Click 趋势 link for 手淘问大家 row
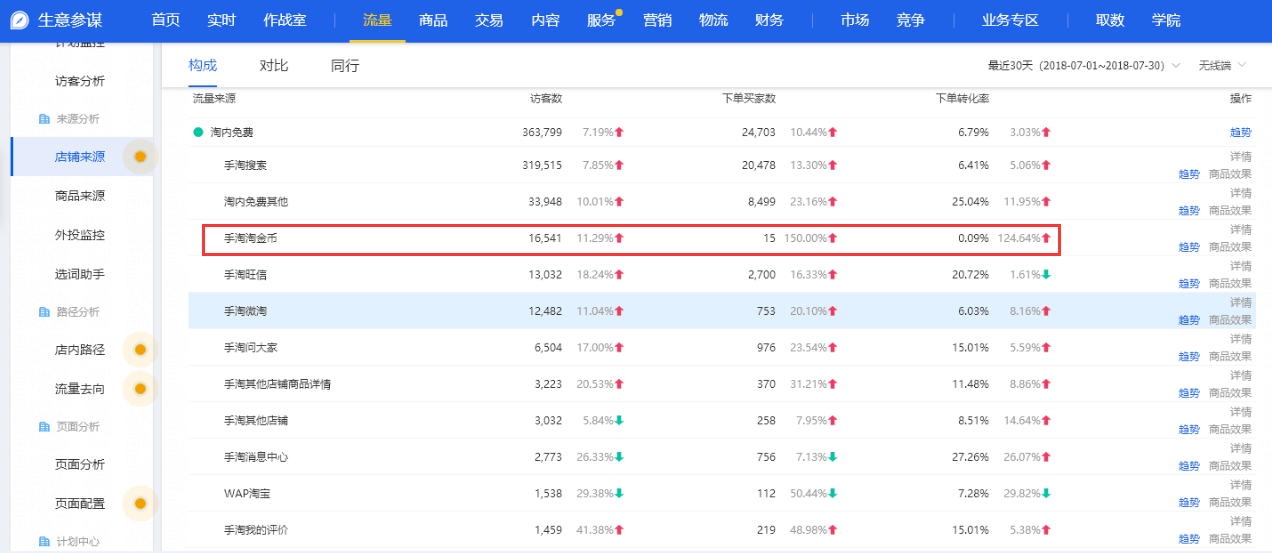This screenshot has width=1272, height=553. coord(1189,357)
